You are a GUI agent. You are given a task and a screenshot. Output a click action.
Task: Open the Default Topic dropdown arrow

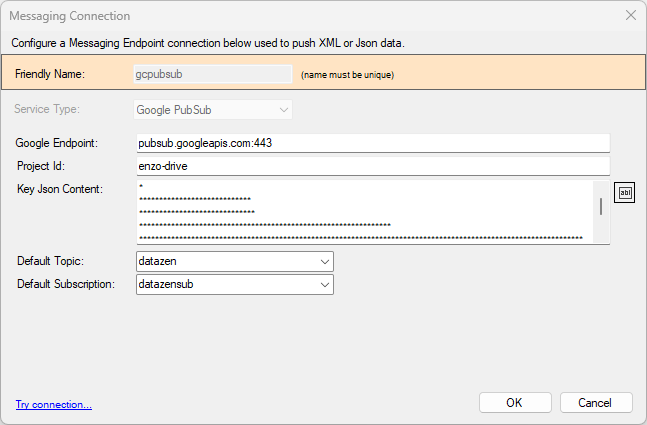[325, 262]
